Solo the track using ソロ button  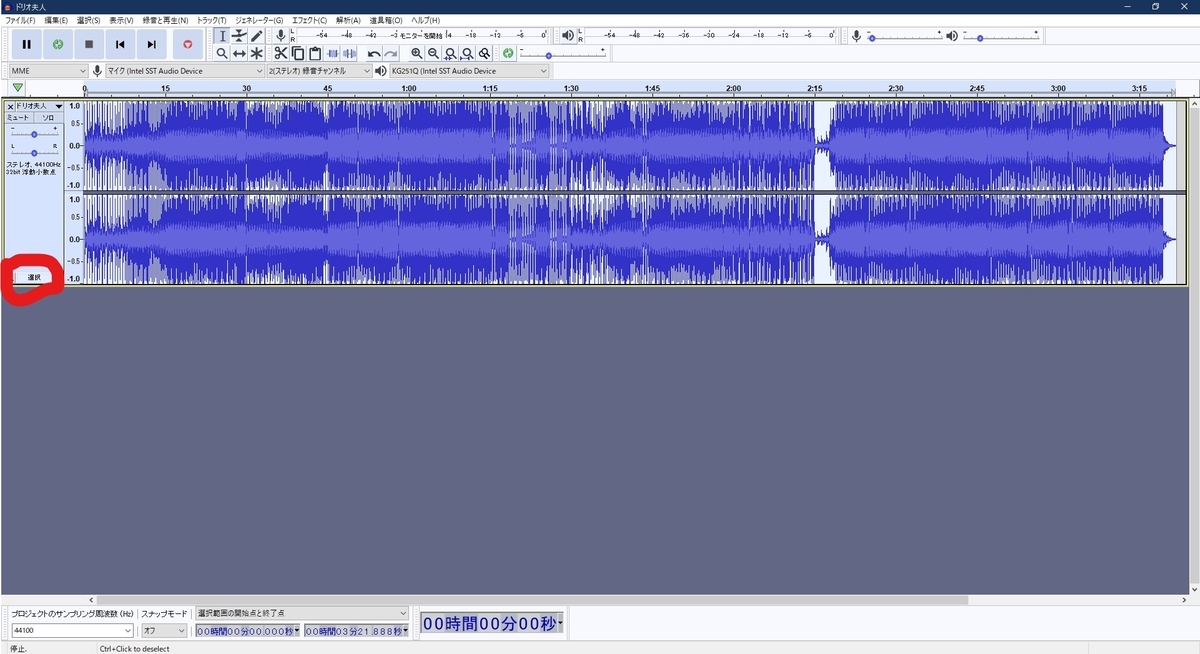(x=48, y=118)
